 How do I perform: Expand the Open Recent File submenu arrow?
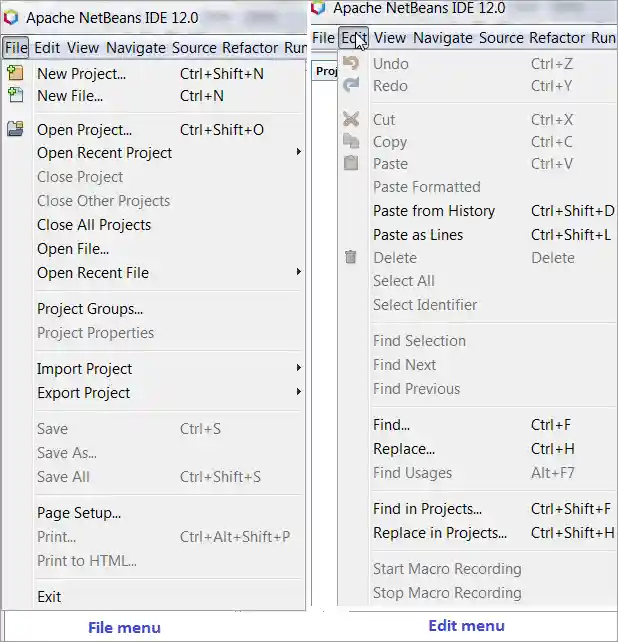(x=299, y=272)
